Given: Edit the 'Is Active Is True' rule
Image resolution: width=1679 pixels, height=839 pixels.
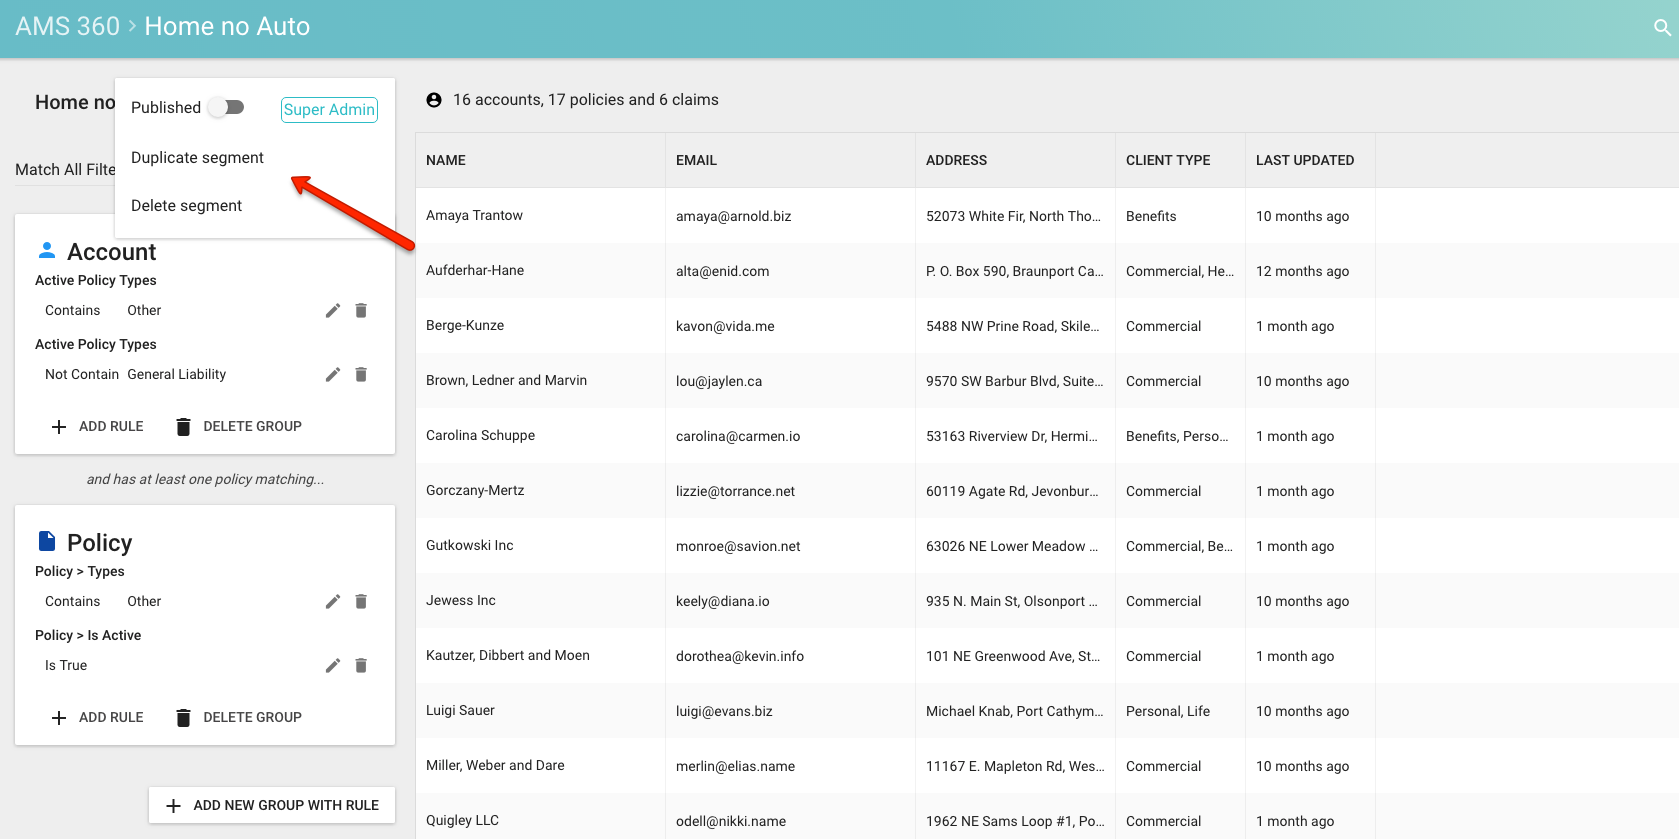Looking at the screenshot, I should tap(333, 666).
